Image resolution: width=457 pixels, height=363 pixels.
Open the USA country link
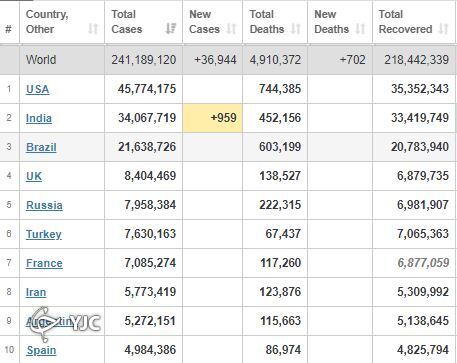38,89
